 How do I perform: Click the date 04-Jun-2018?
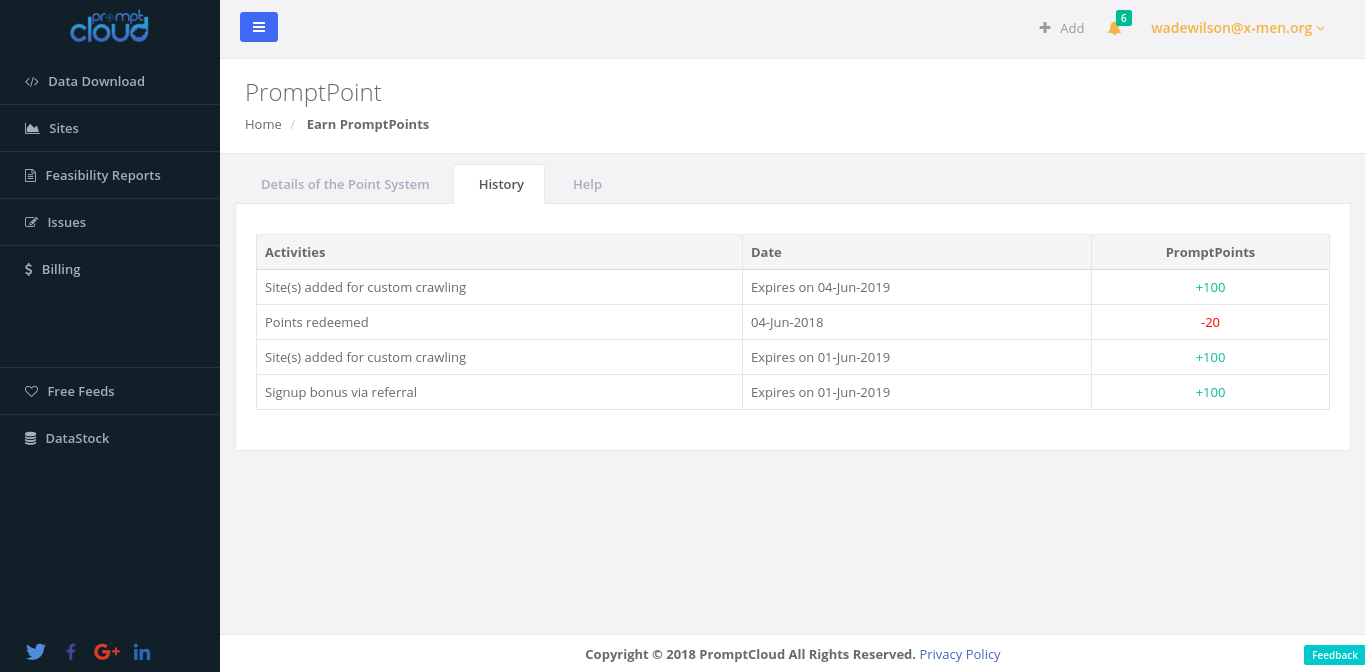[787, 323]
